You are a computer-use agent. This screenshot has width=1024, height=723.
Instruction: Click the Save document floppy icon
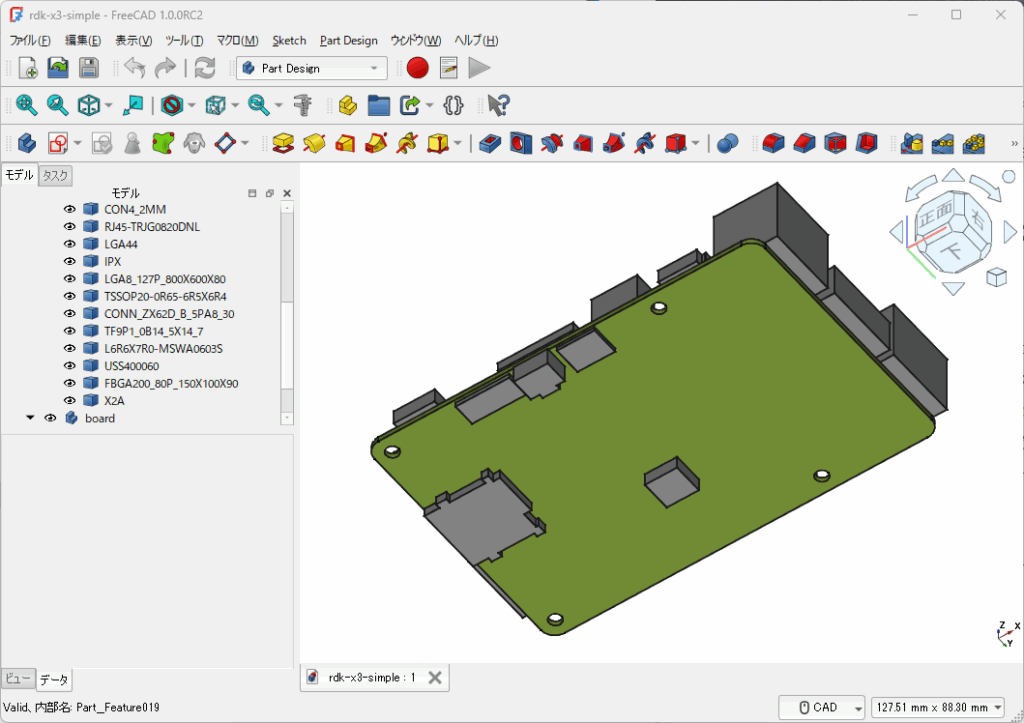tap(89, 68)
